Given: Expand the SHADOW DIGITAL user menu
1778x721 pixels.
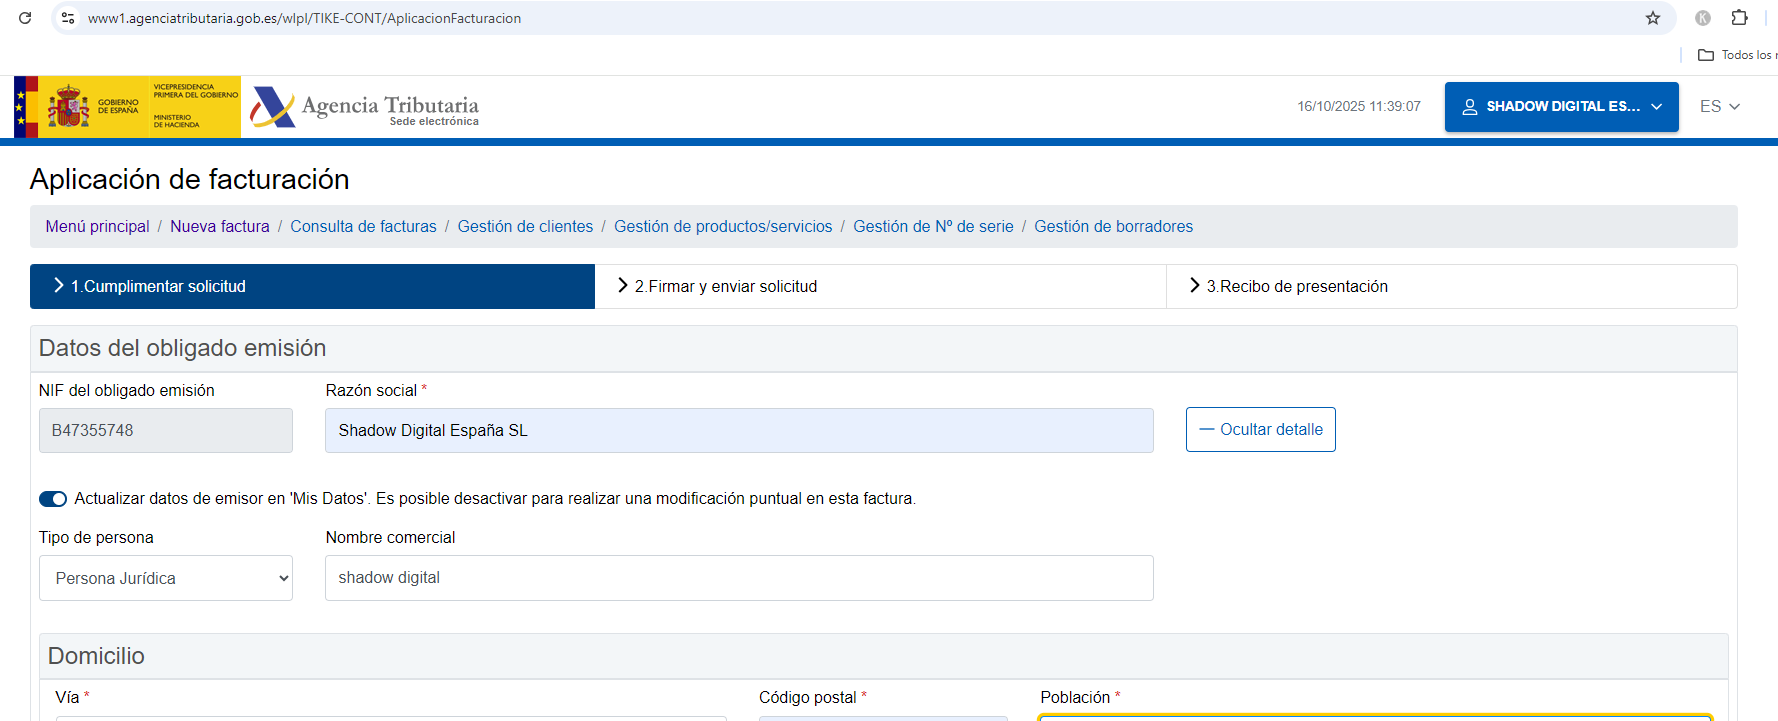Looking at the screenshot, I should (1561, 107).
